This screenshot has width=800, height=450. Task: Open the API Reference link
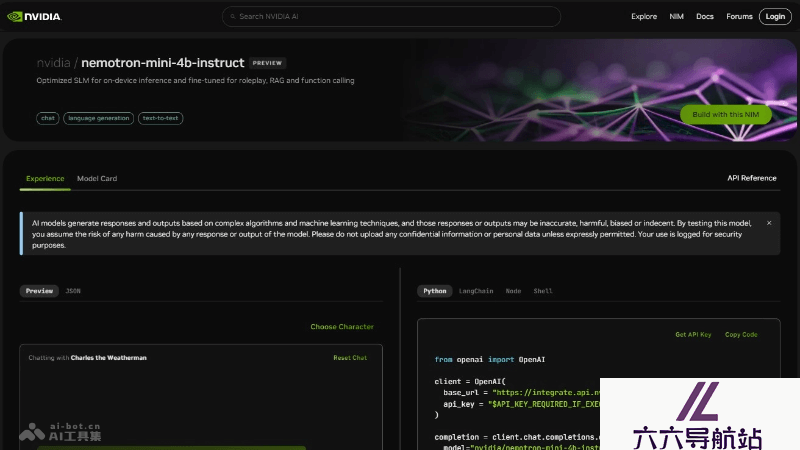tap(752, 178)
